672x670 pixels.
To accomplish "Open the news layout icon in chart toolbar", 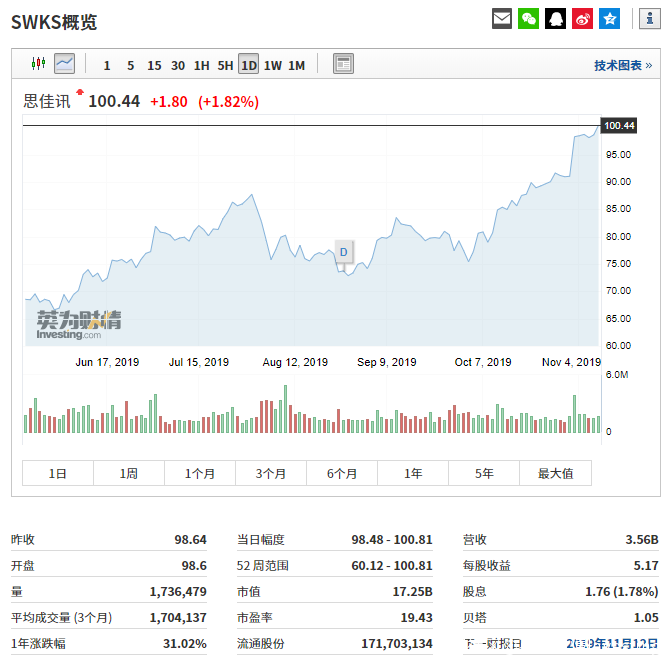I will tap(343, 64).
